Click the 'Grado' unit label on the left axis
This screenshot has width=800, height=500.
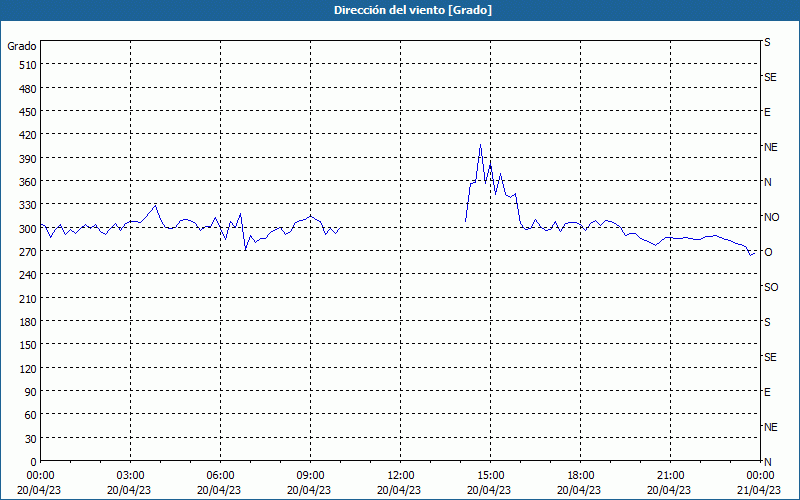(22, 46)
